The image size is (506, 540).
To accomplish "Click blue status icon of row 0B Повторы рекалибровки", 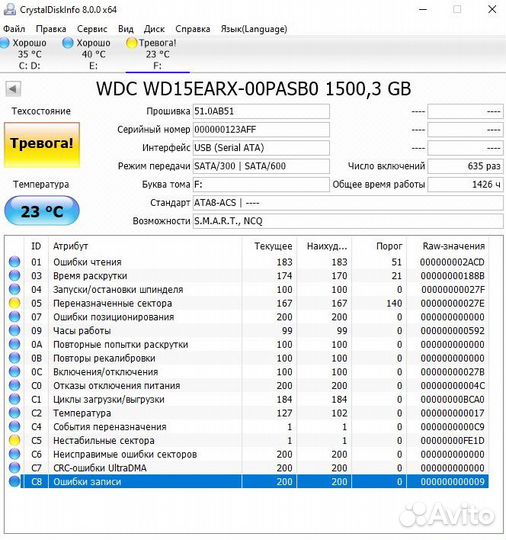I will pos(14,358).
